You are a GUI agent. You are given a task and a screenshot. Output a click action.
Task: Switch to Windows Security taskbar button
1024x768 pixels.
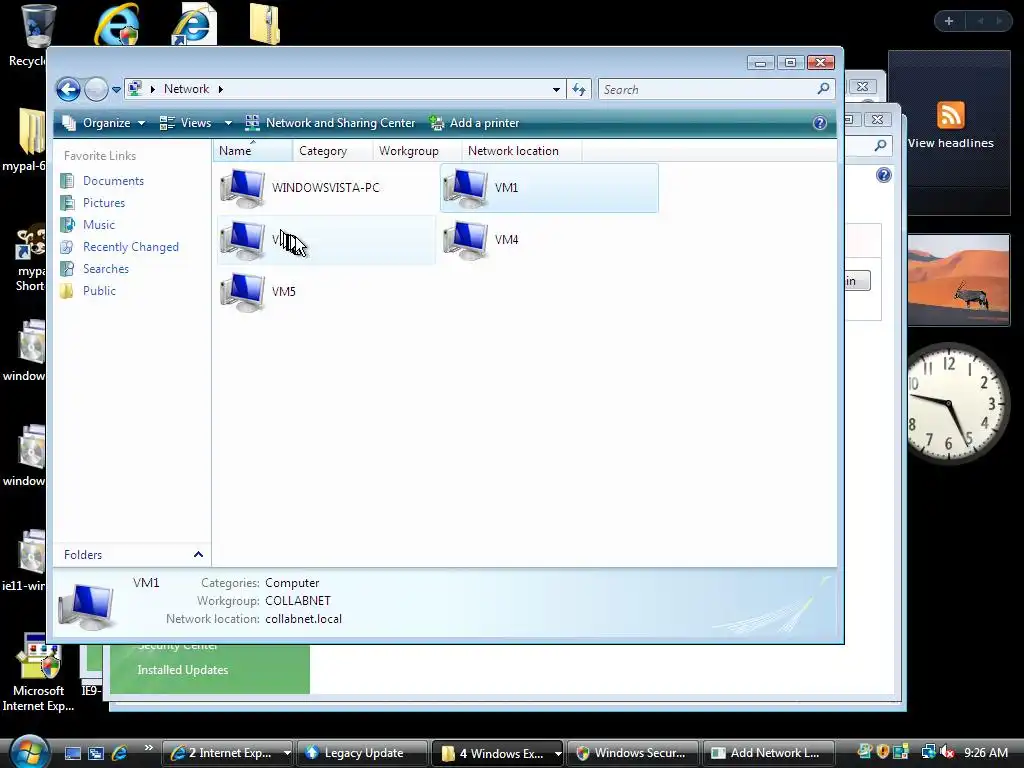coord(633,753)
